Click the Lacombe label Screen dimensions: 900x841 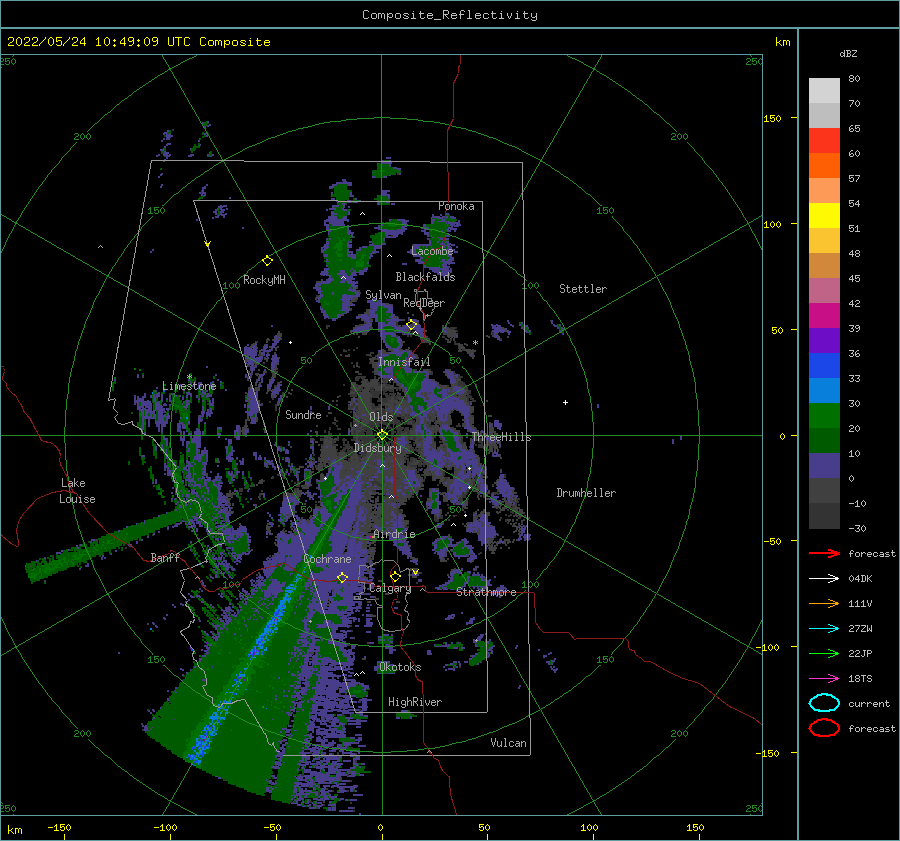pos(432,251)
